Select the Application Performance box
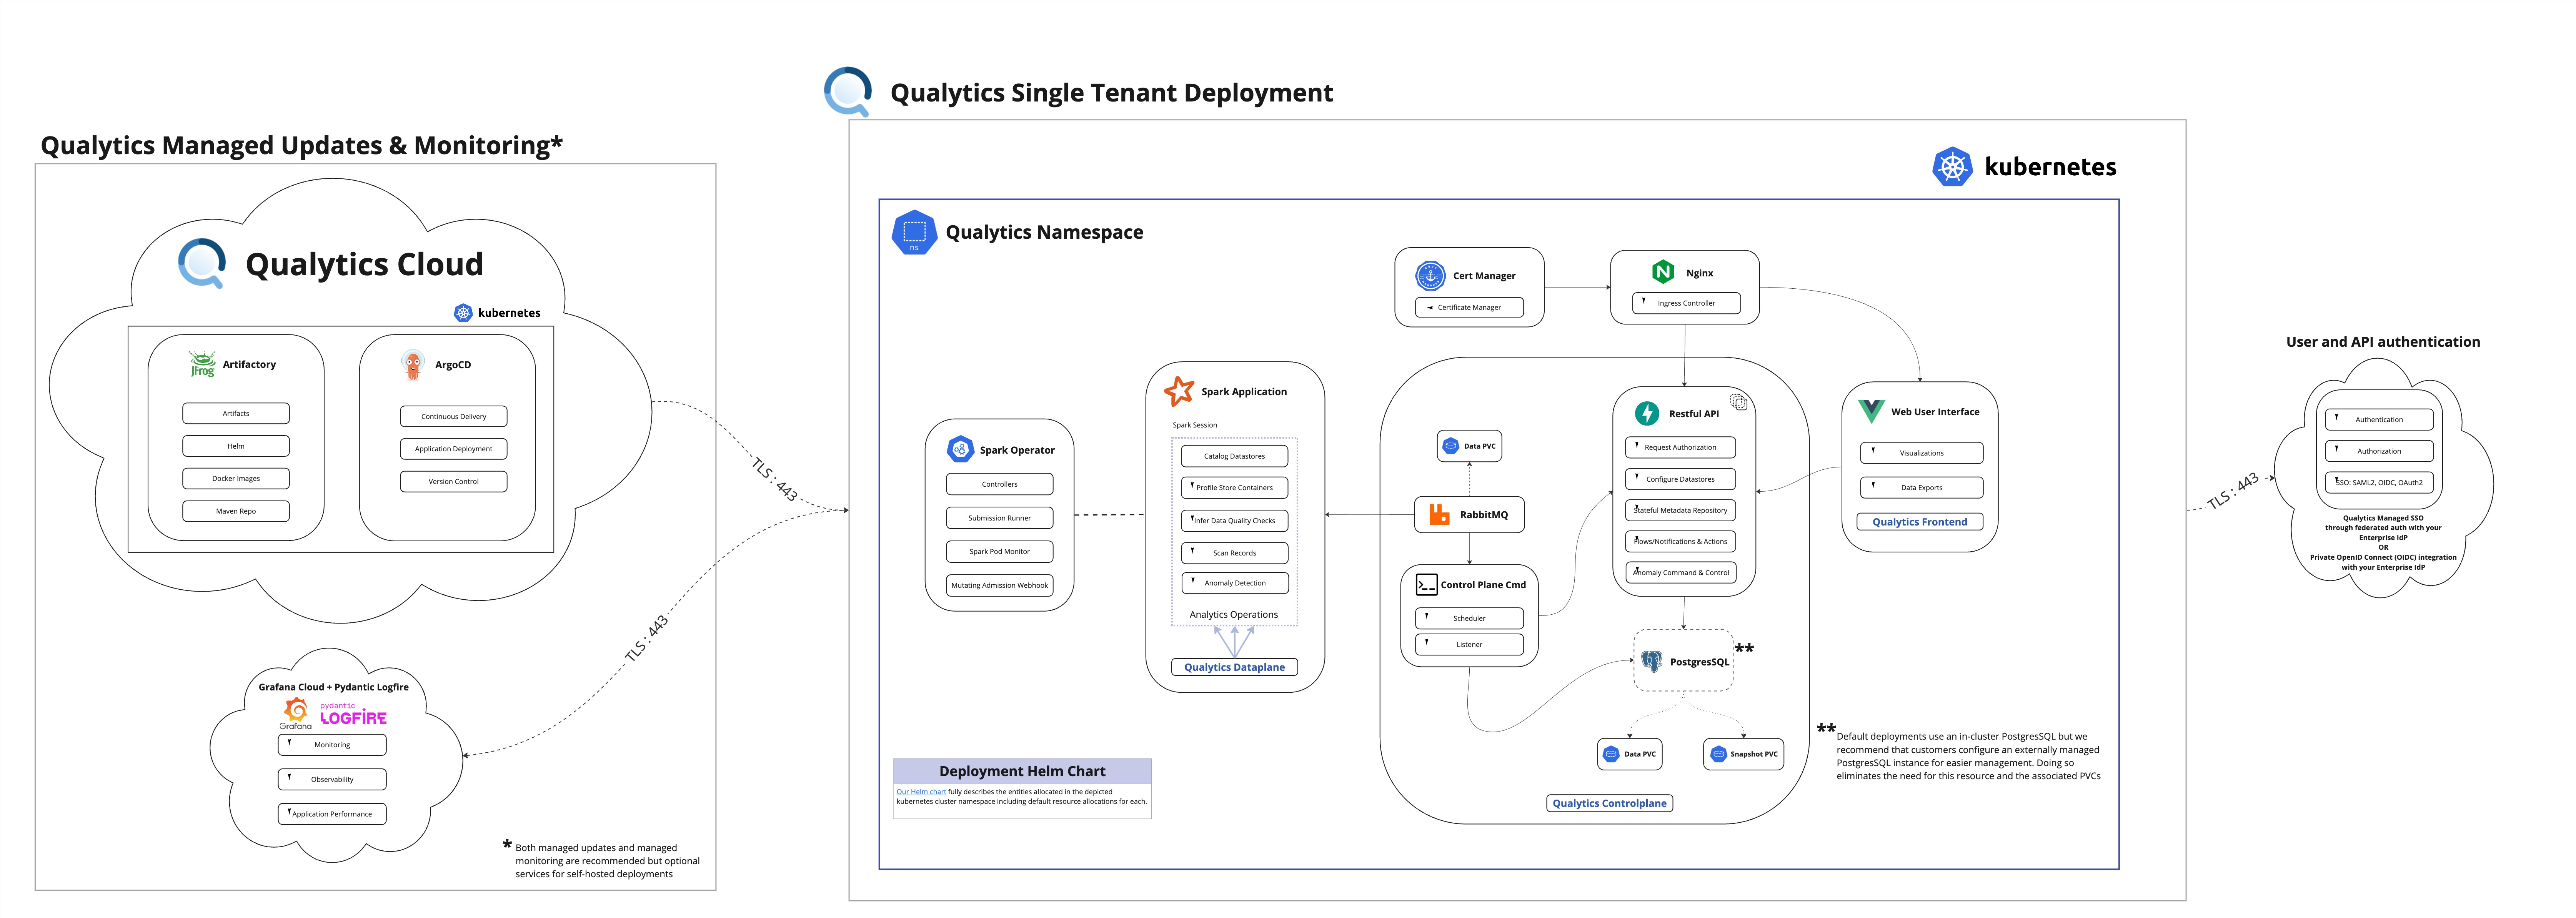 (x=332, y=814)
